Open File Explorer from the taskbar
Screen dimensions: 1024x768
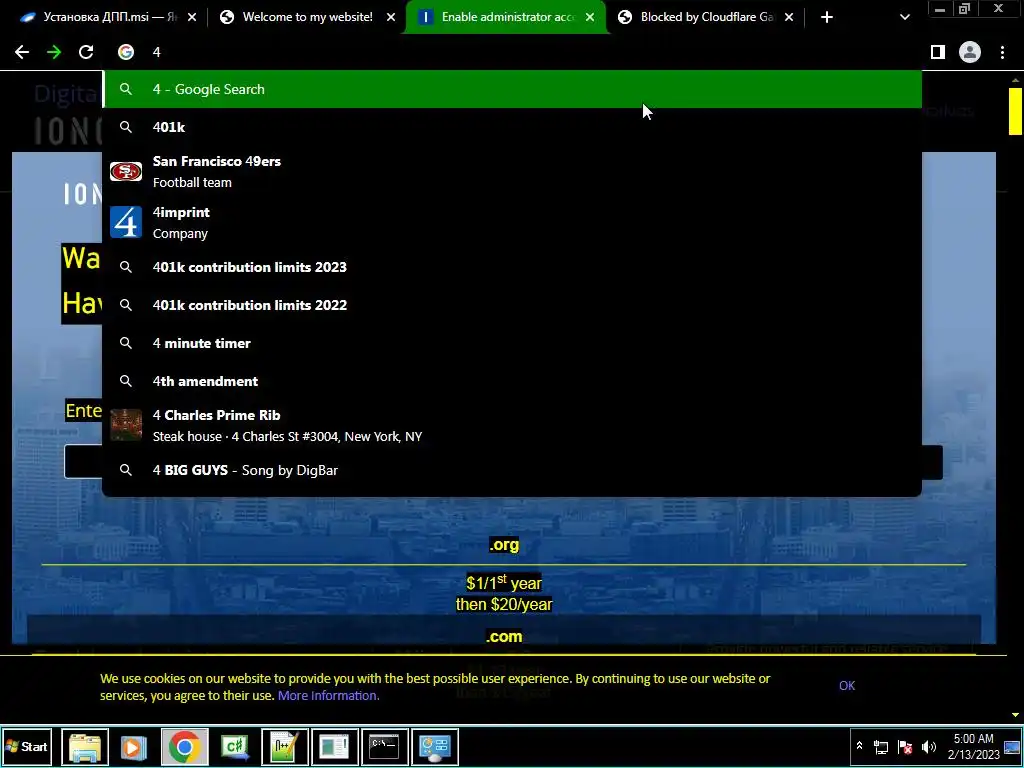85,746
